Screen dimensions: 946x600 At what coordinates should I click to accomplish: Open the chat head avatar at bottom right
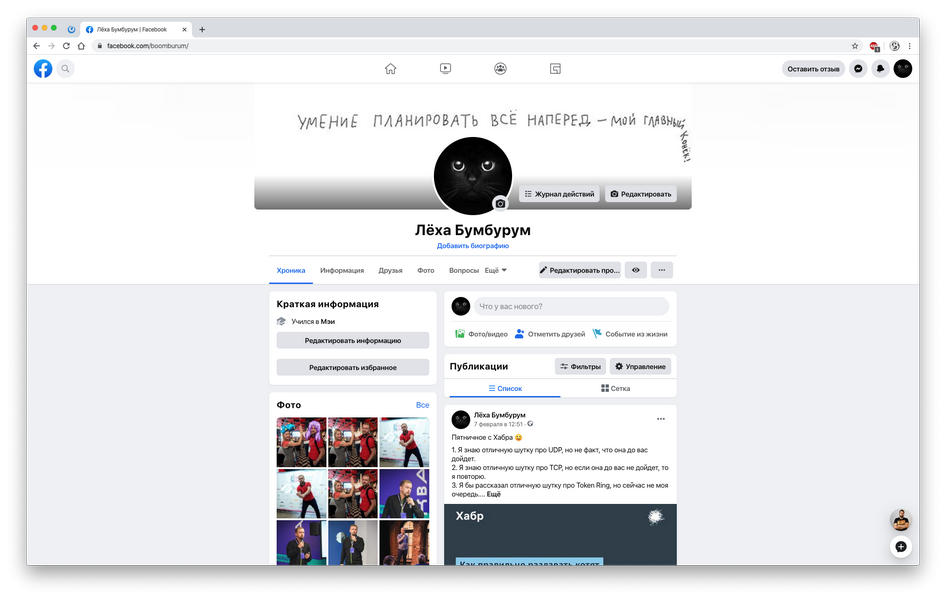tap(901, 520)
